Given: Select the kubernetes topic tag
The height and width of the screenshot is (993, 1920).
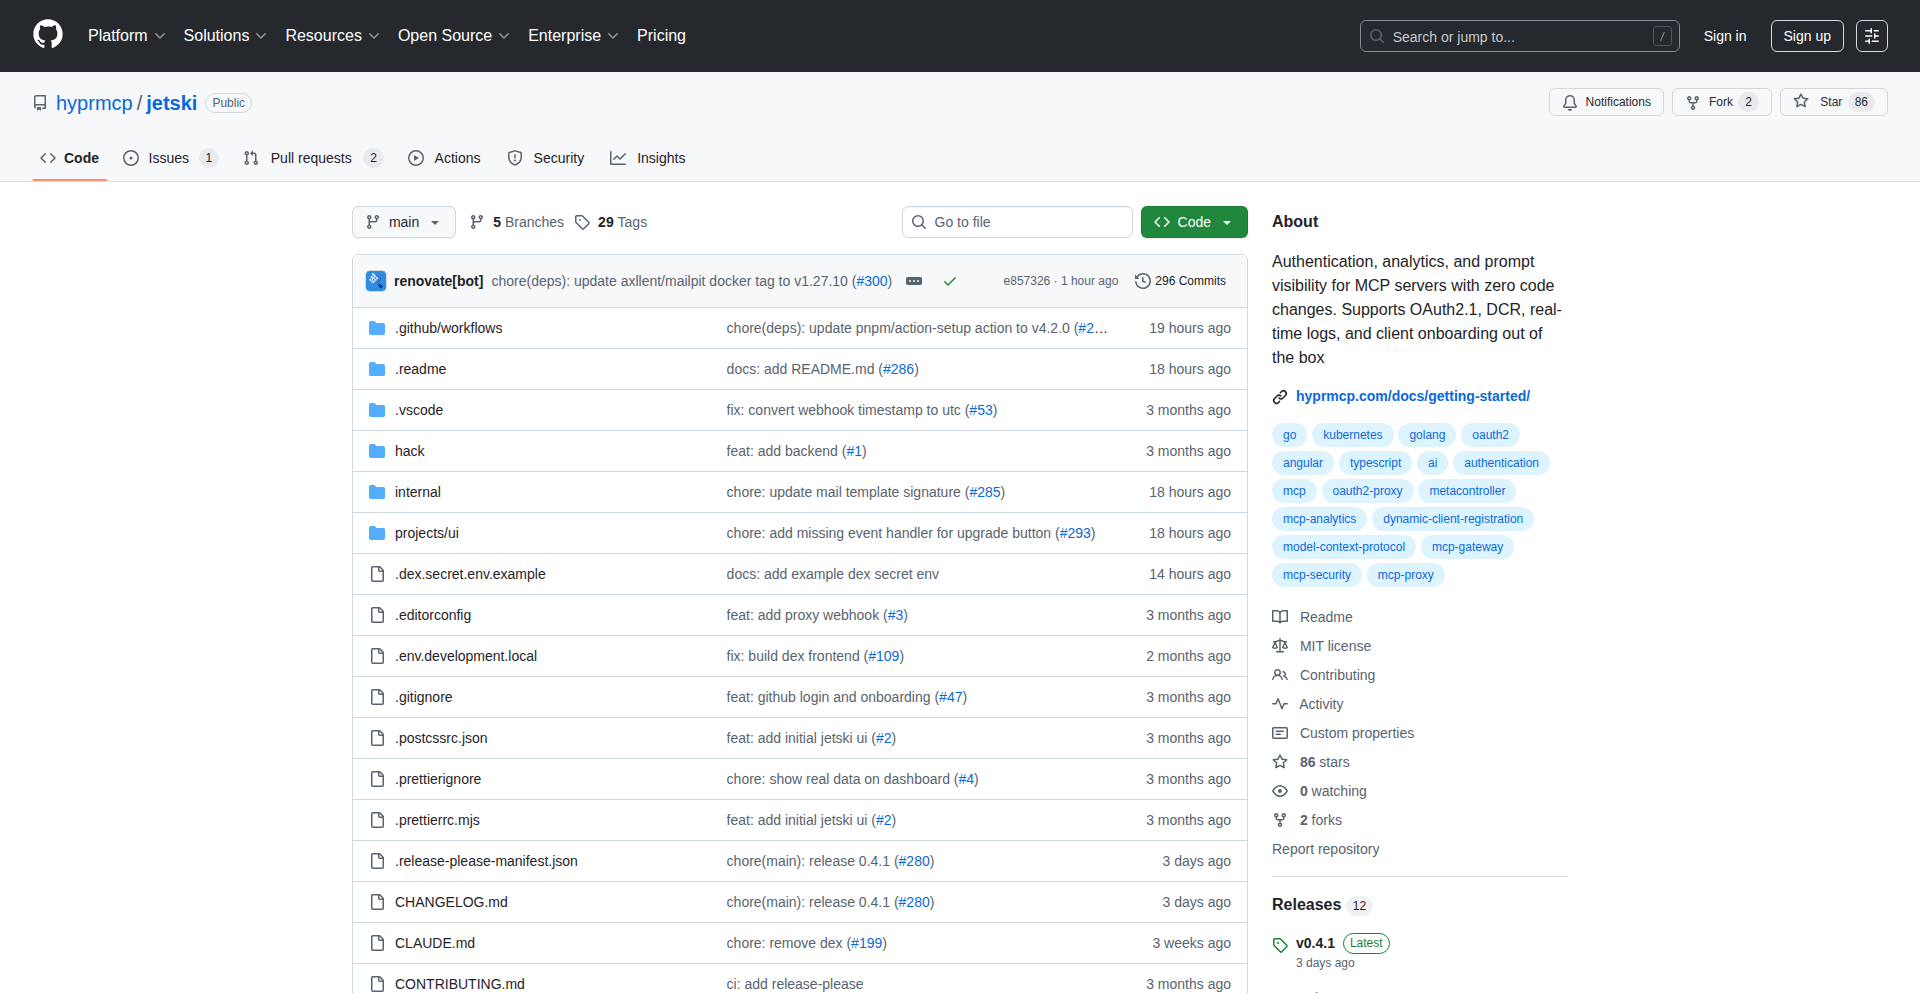Looking at the screenshot, I should tap(1352, 435).
